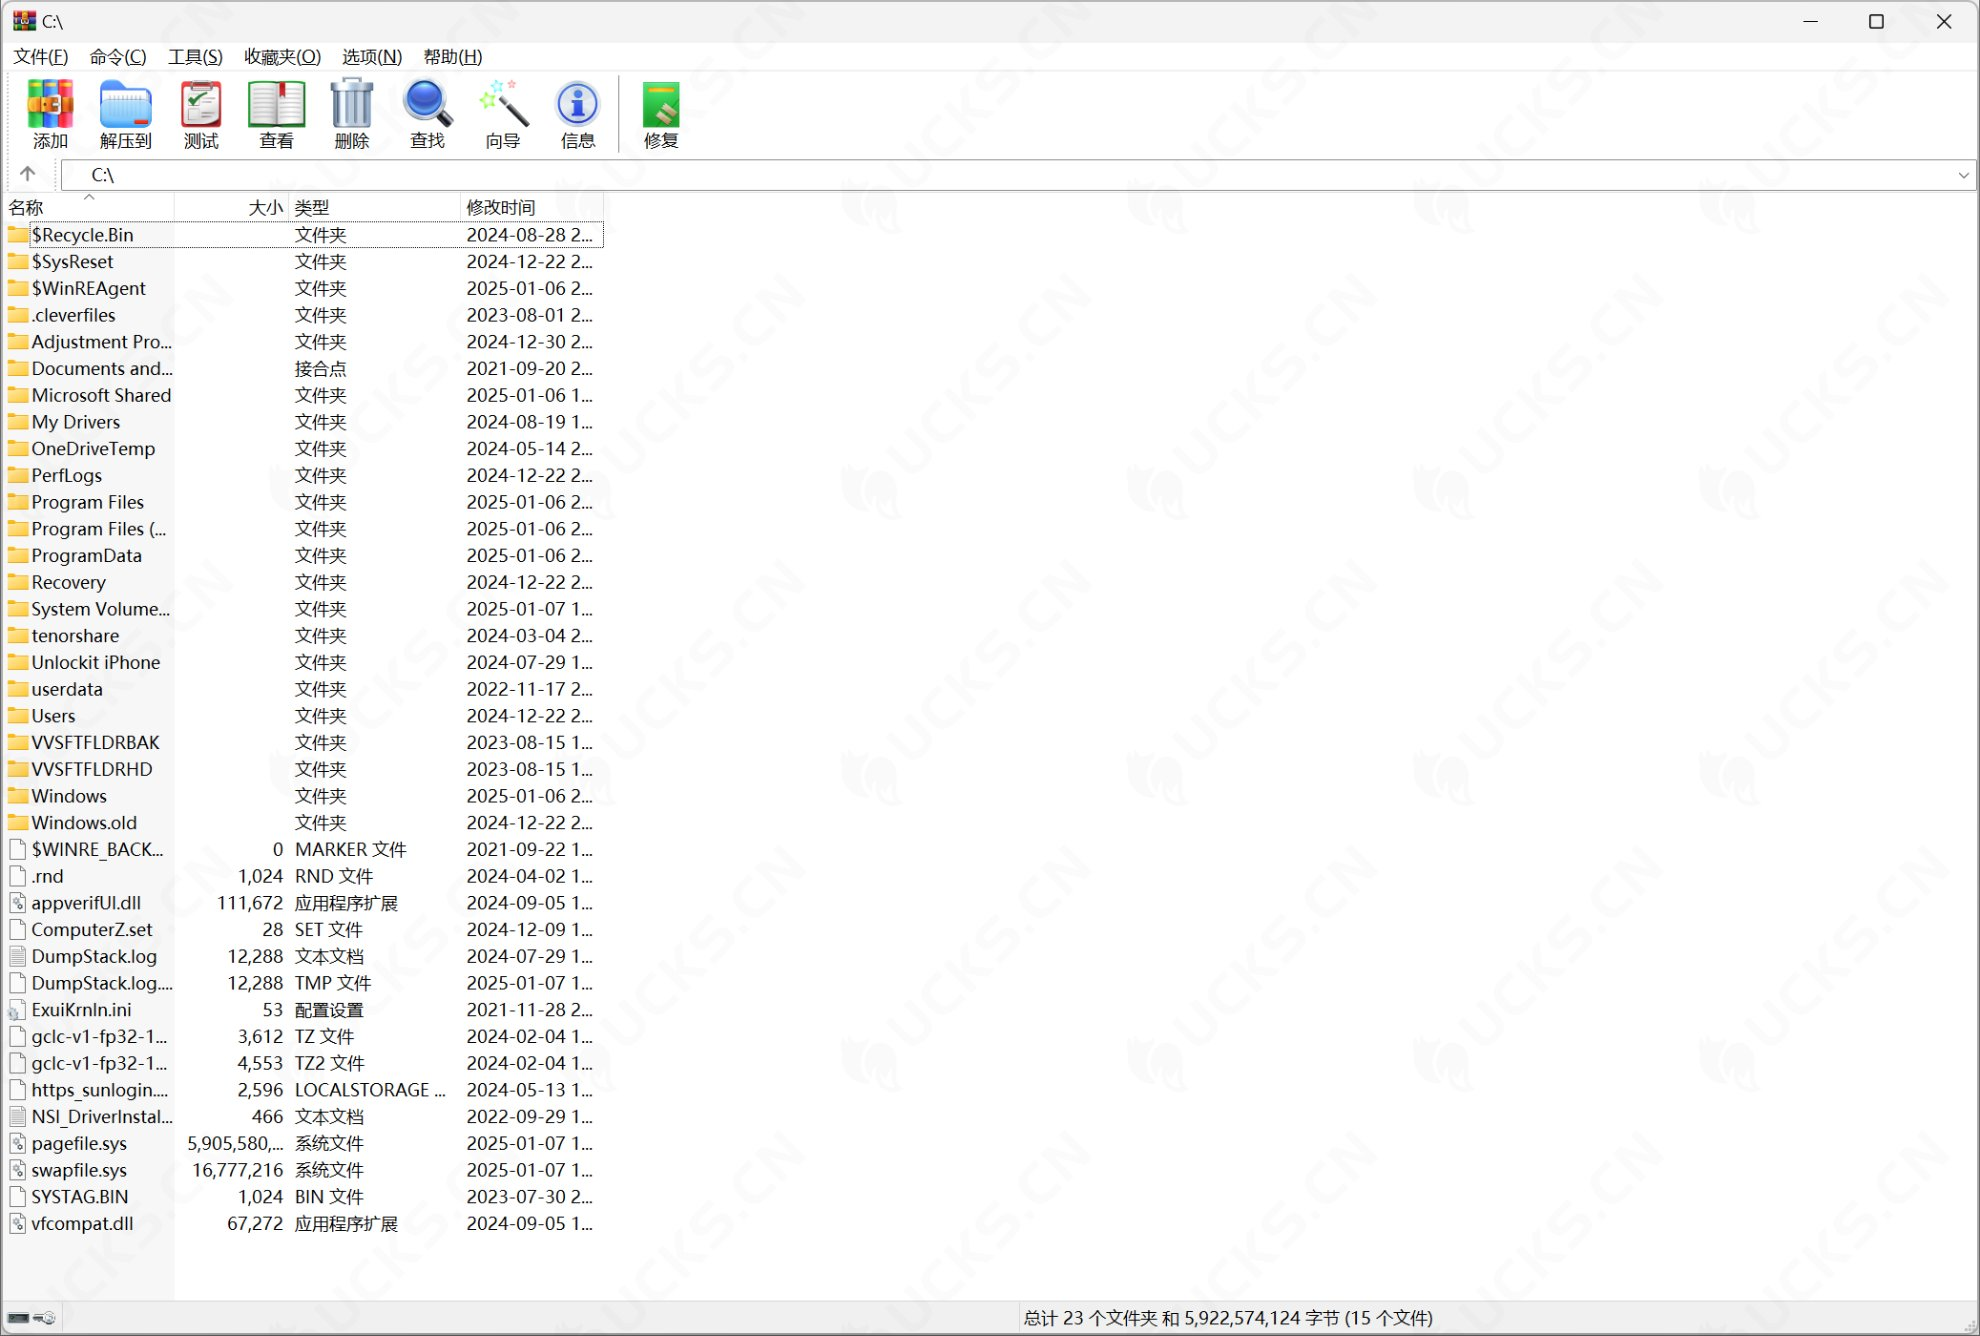Viewport: 1980px width, 1336px height.
Task: Select the $Recycle.Bin folder icon
Action: point(18,235)
